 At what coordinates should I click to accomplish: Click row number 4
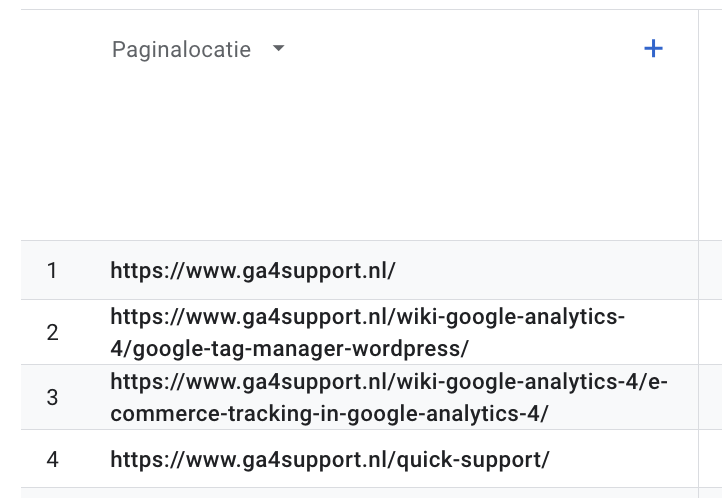[x=52, y=460]
